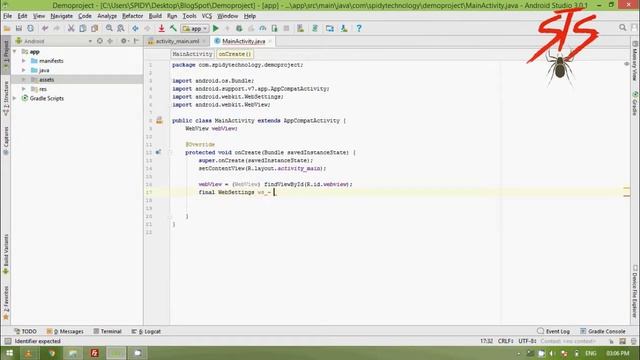
Task: Open the Edit menu
Action: (x=22, y=16)
